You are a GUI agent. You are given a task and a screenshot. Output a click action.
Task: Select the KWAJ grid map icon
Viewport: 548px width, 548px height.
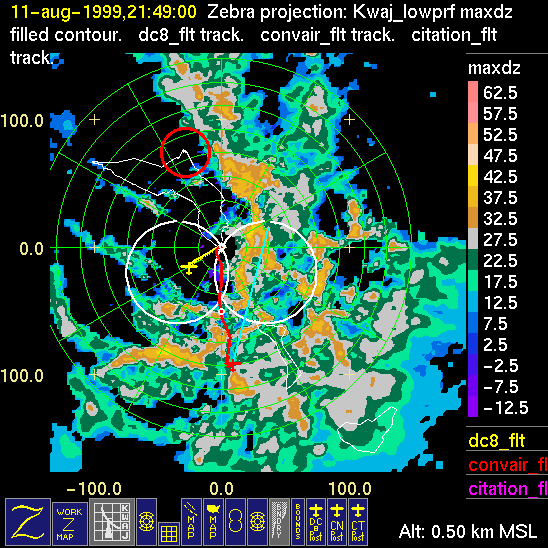coord(111,521)
